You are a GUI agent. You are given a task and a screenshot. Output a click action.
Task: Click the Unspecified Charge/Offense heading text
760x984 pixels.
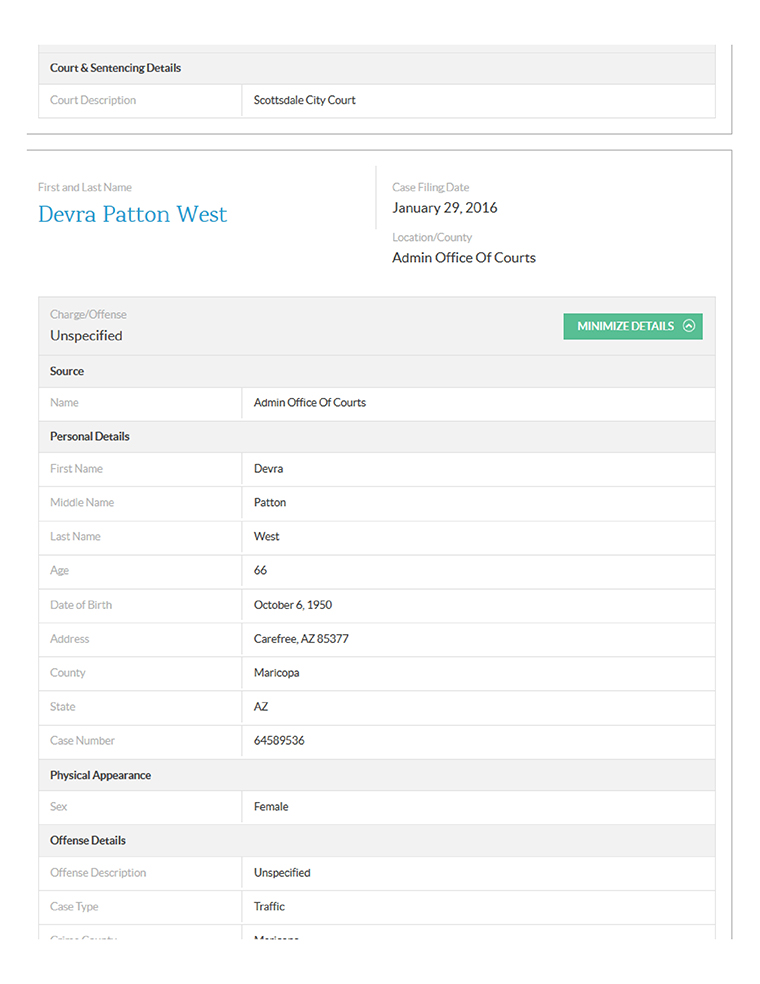(86, 336)
